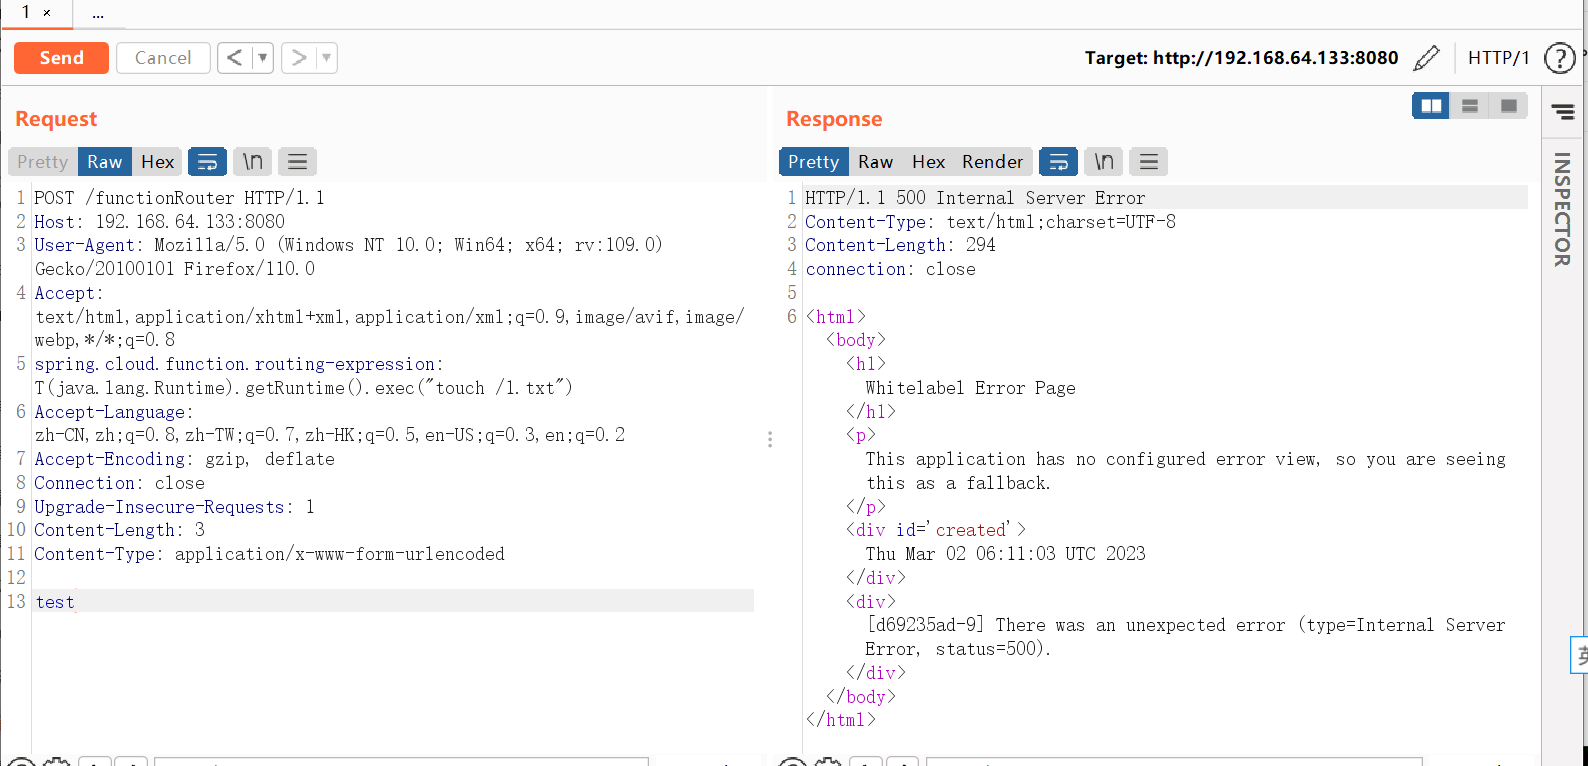Viewport: 1588px width, 766px height.
Task: Click the orange Send button
Action: pyautogui.click(x=61, y=58)
